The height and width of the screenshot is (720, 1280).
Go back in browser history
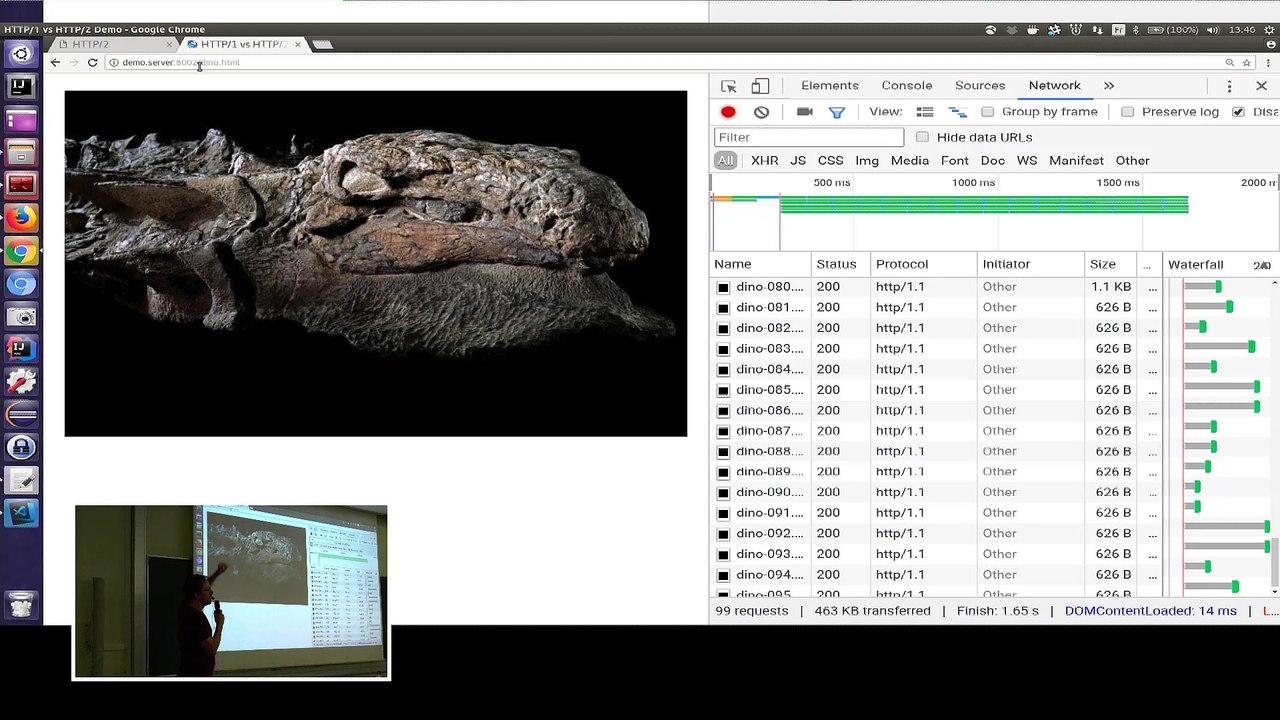[55, 62]
